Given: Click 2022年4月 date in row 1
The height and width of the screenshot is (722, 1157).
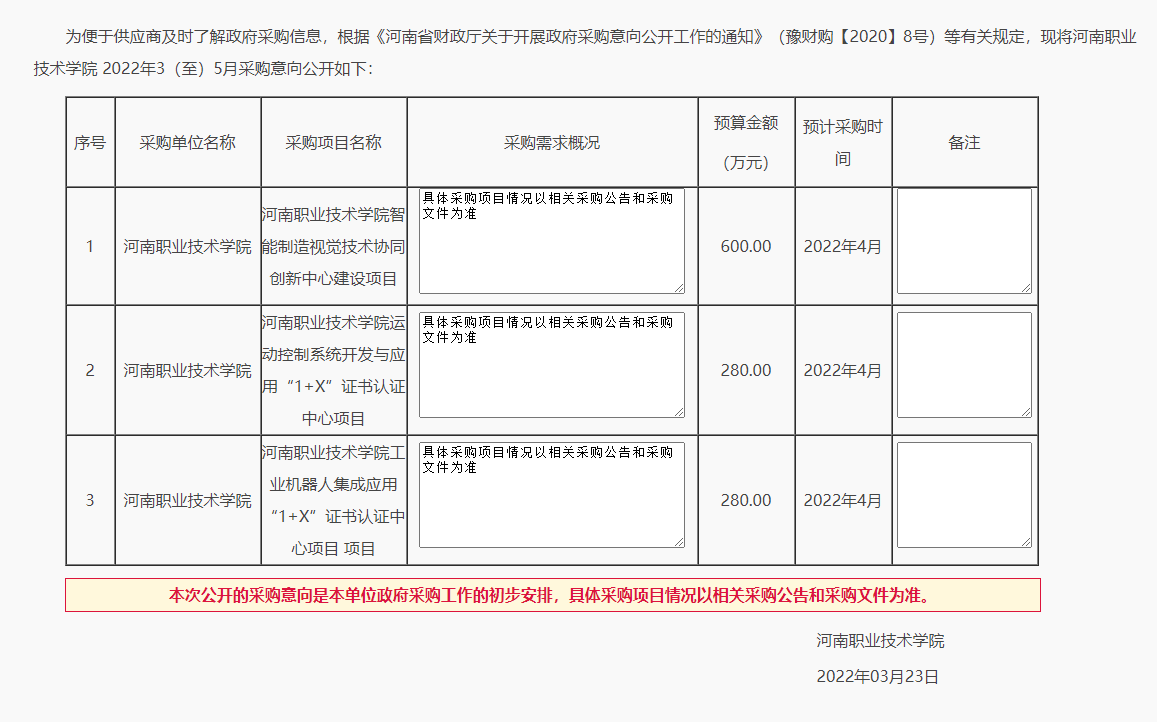Looking at the screenshot, I should tap(843, 247).
